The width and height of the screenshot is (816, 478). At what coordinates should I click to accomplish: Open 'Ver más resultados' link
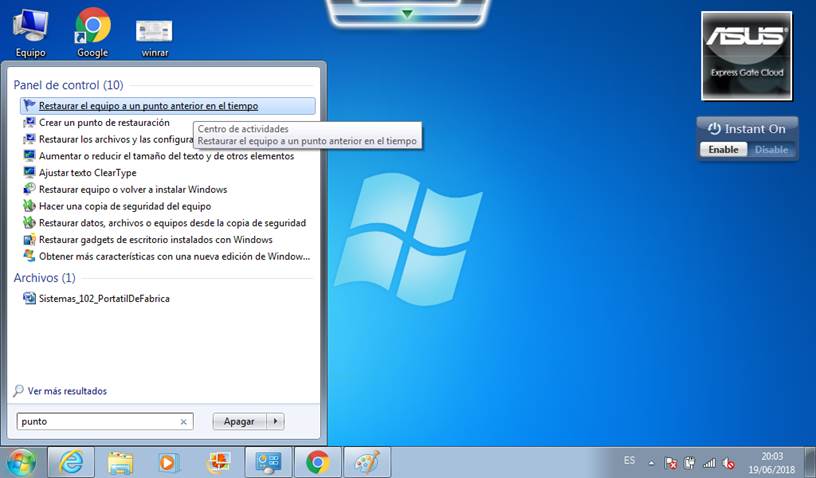click(67, 391)
